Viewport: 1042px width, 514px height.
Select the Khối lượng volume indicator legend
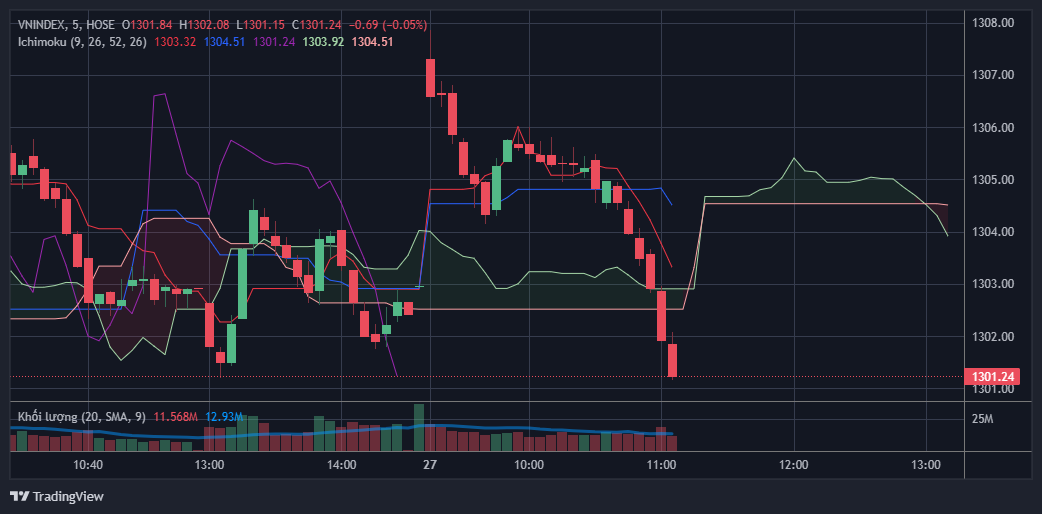point(81,416)
